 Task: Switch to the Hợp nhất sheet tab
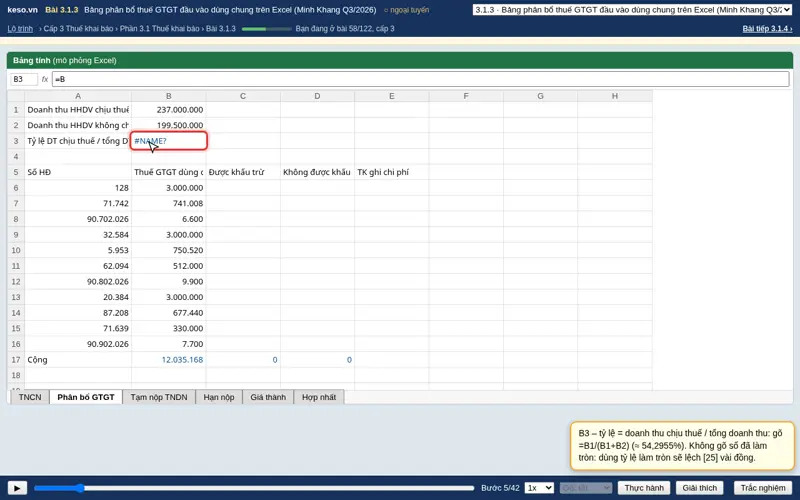coord(319,397)
